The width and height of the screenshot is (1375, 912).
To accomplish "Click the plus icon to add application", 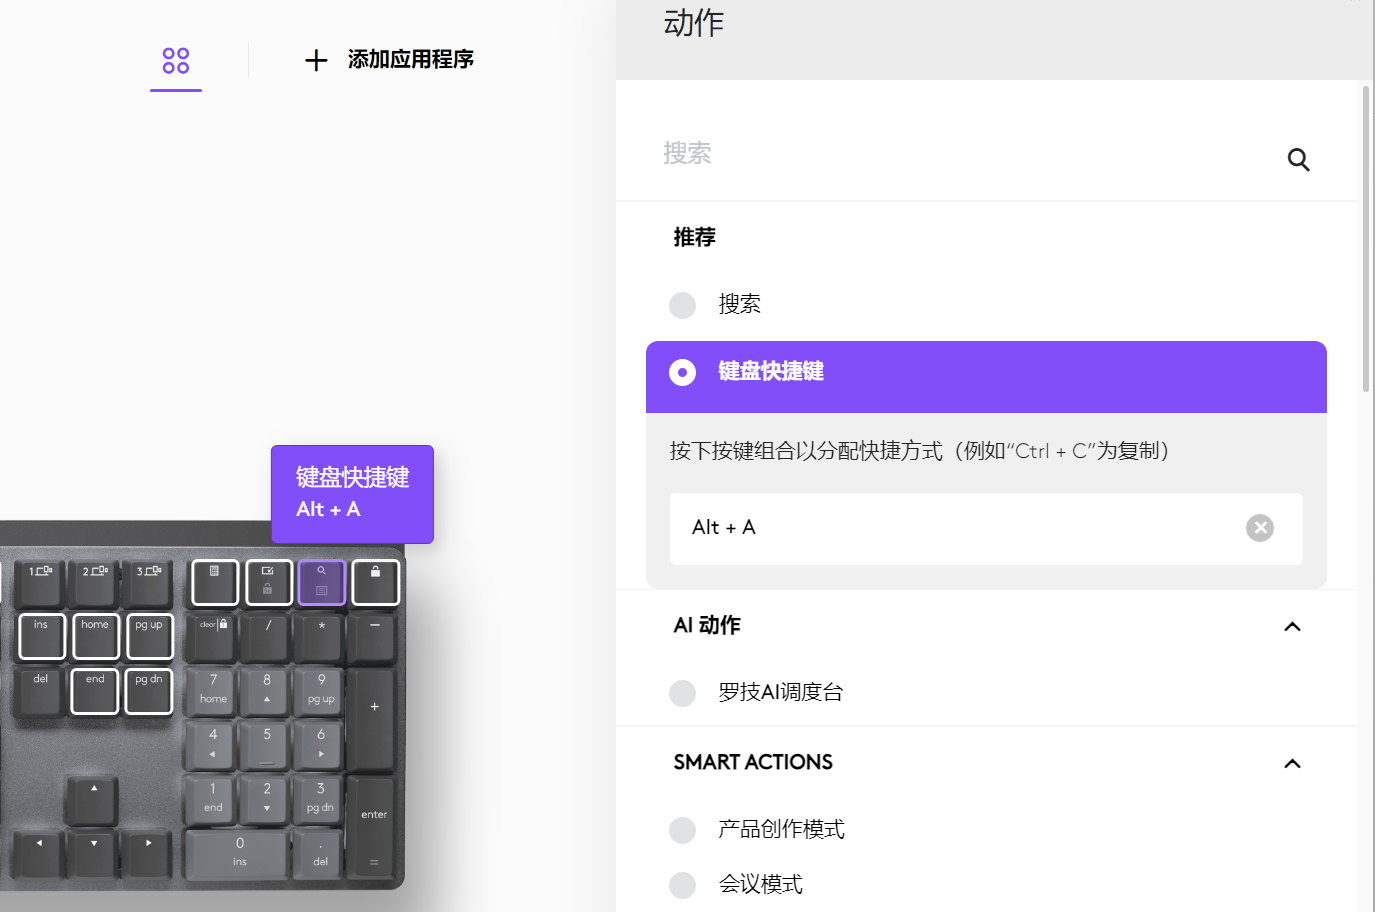I will click(x=316, y=61).
